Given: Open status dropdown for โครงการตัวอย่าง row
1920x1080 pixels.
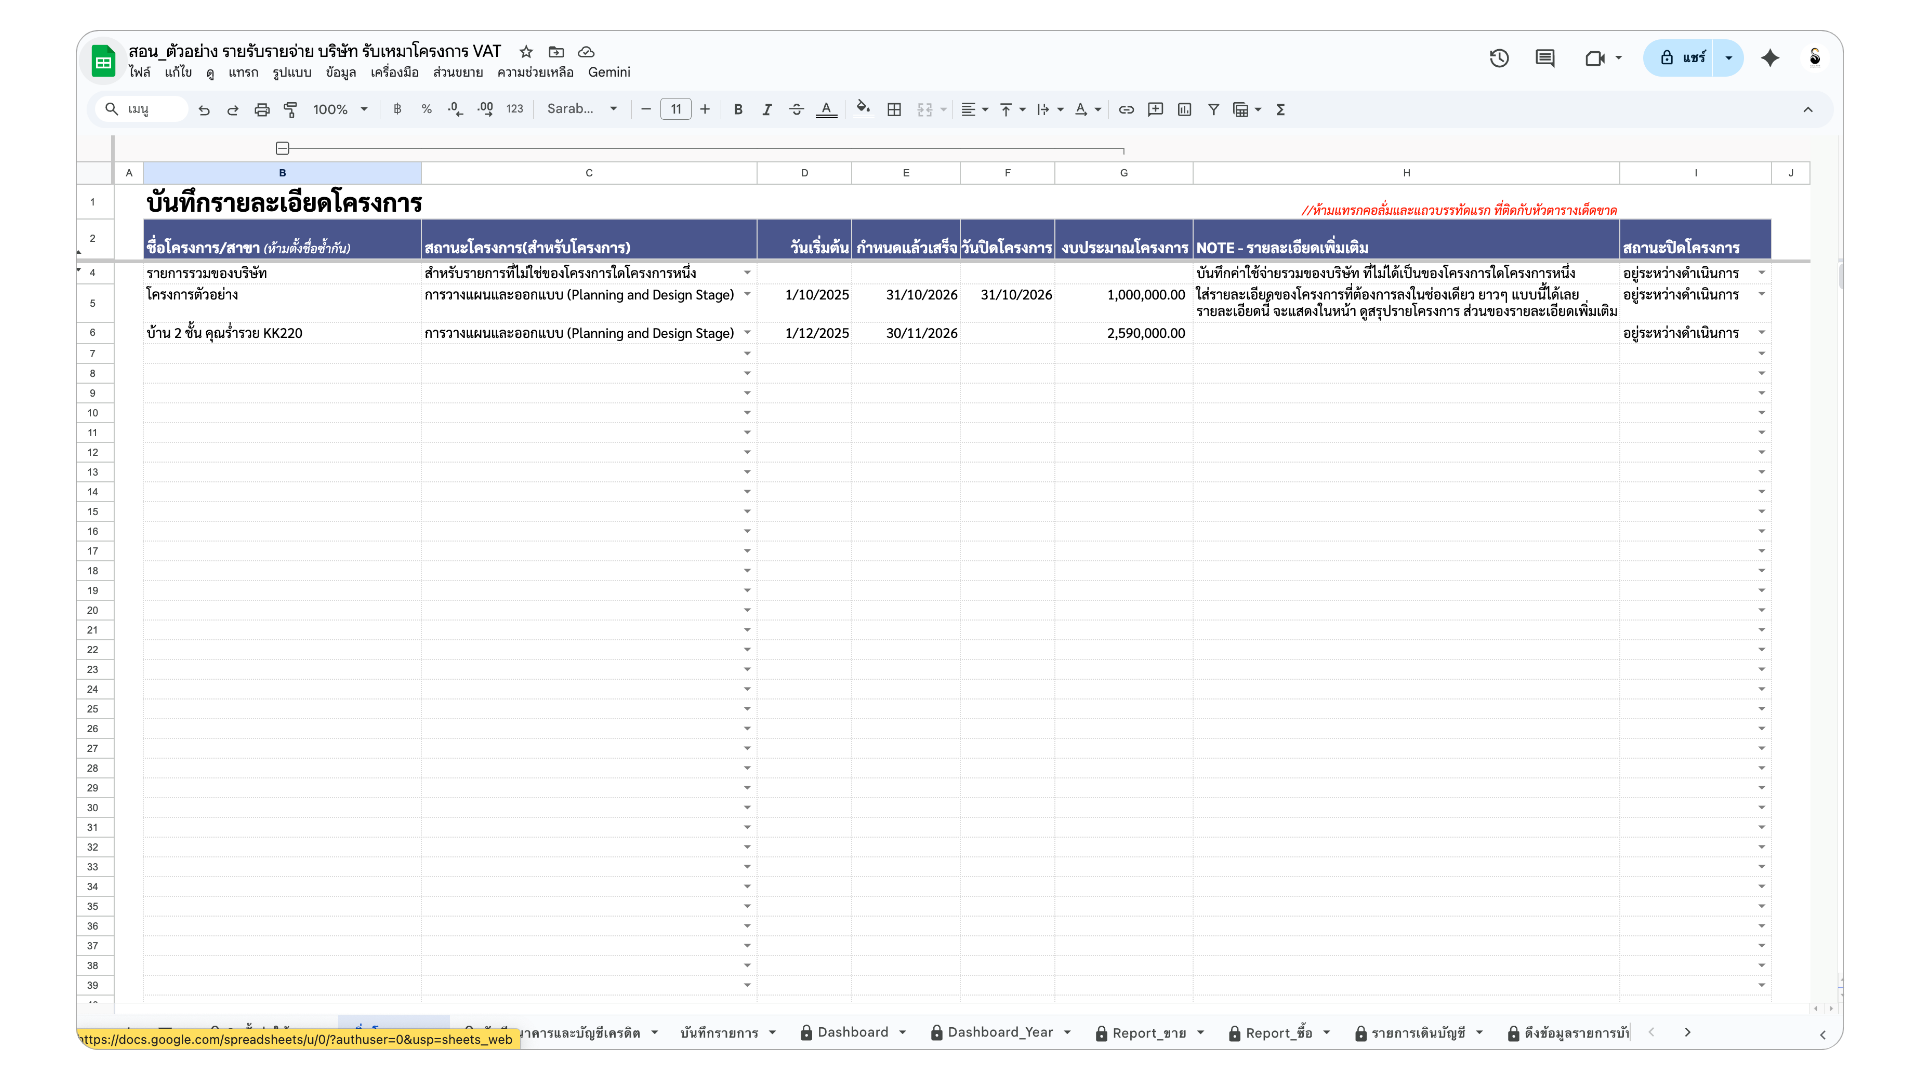Looking at the screenshot, I should (747, 295).
